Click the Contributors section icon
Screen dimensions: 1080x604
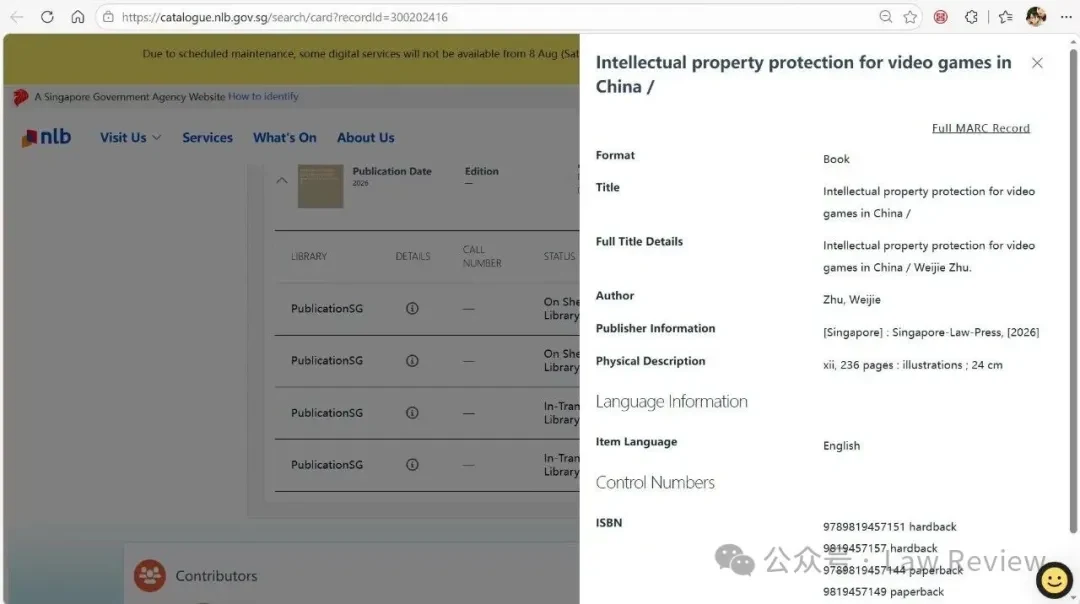click(x=149, y=576)
